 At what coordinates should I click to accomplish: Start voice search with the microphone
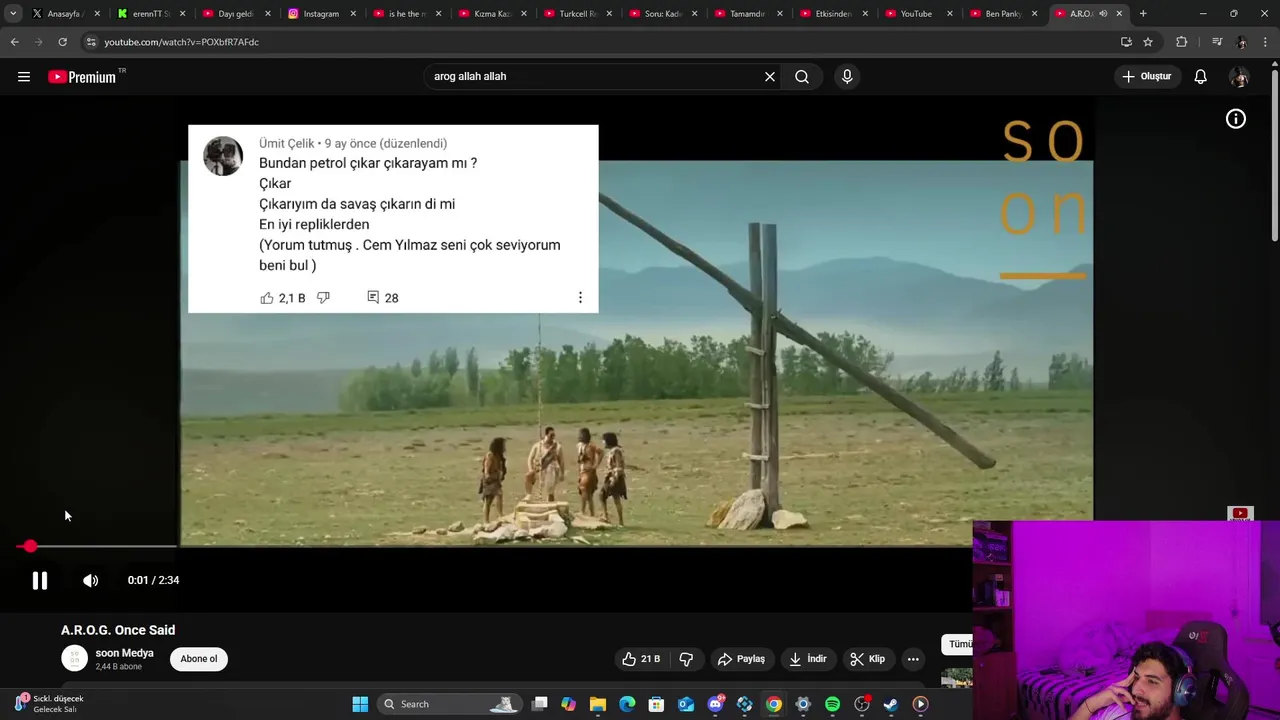pyautogui.click(x=847, y=76)
